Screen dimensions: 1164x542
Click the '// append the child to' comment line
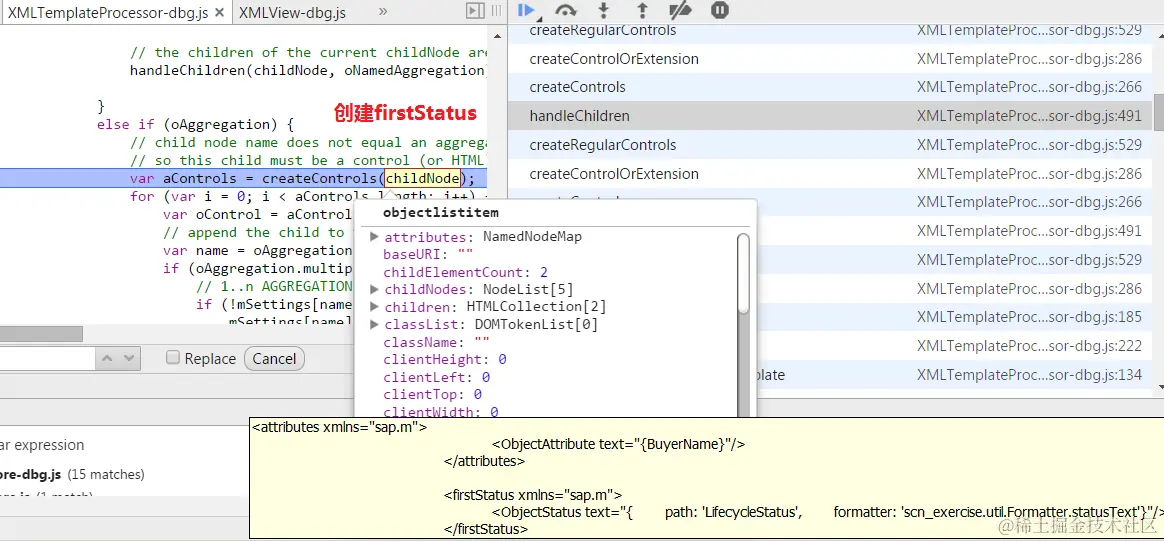(x=257, y=232)
